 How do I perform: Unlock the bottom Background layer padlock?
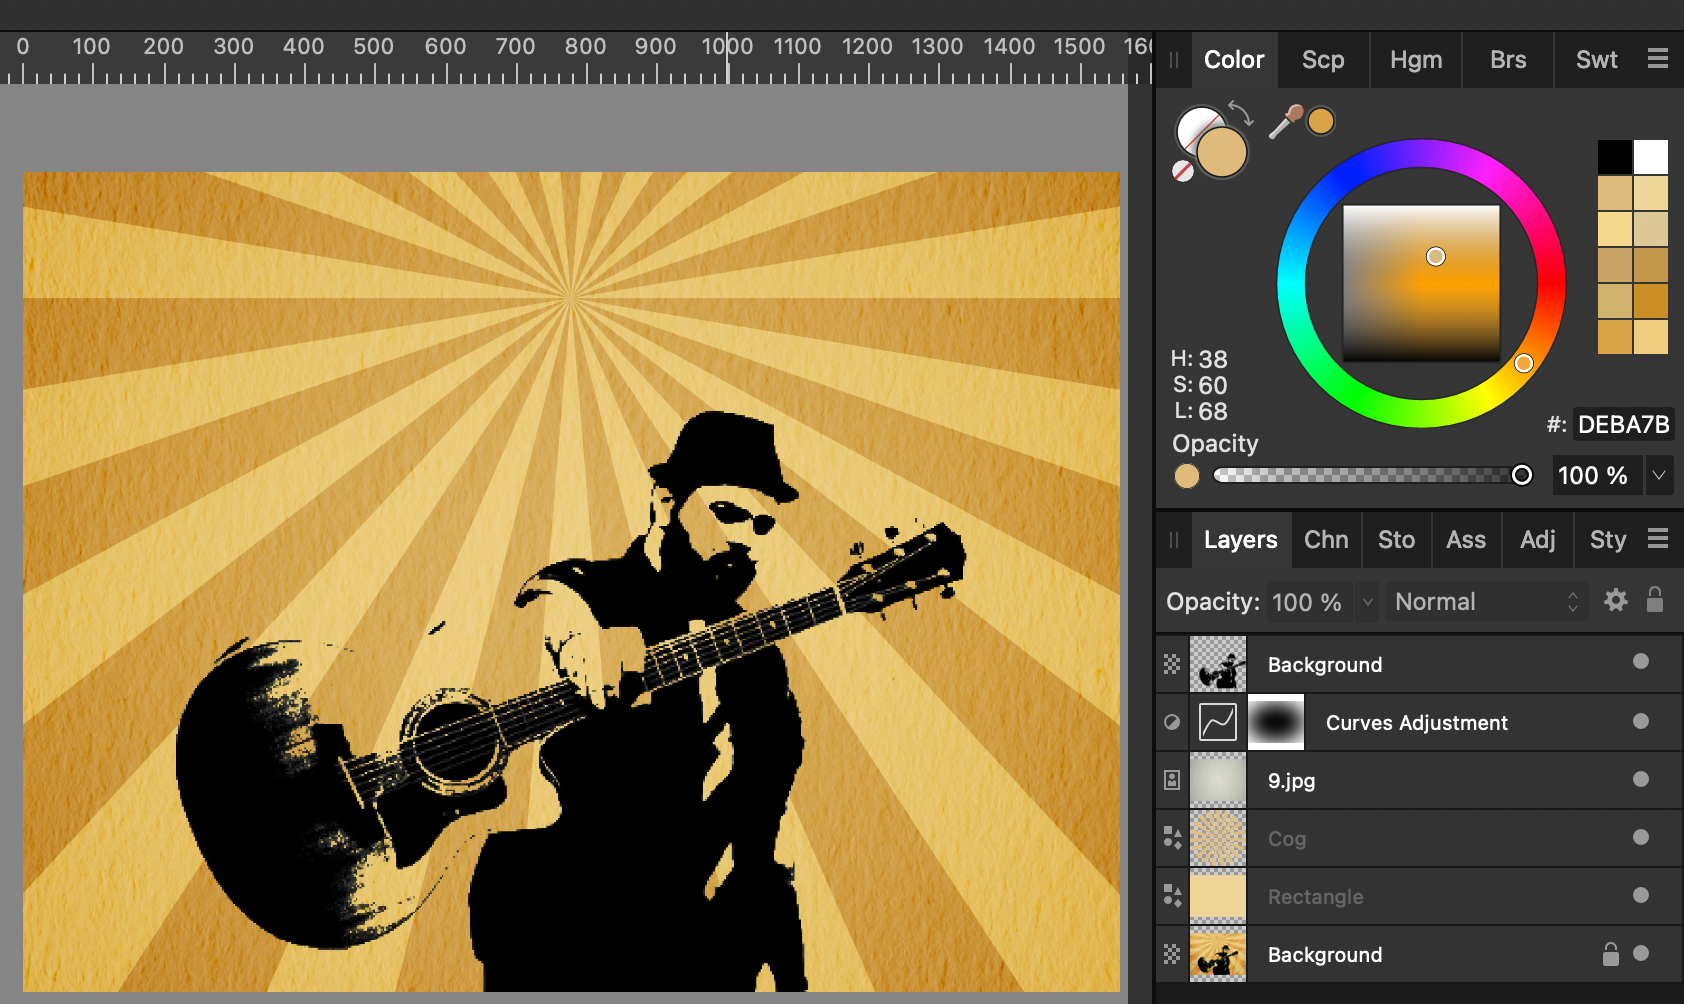pos(1610,954)
